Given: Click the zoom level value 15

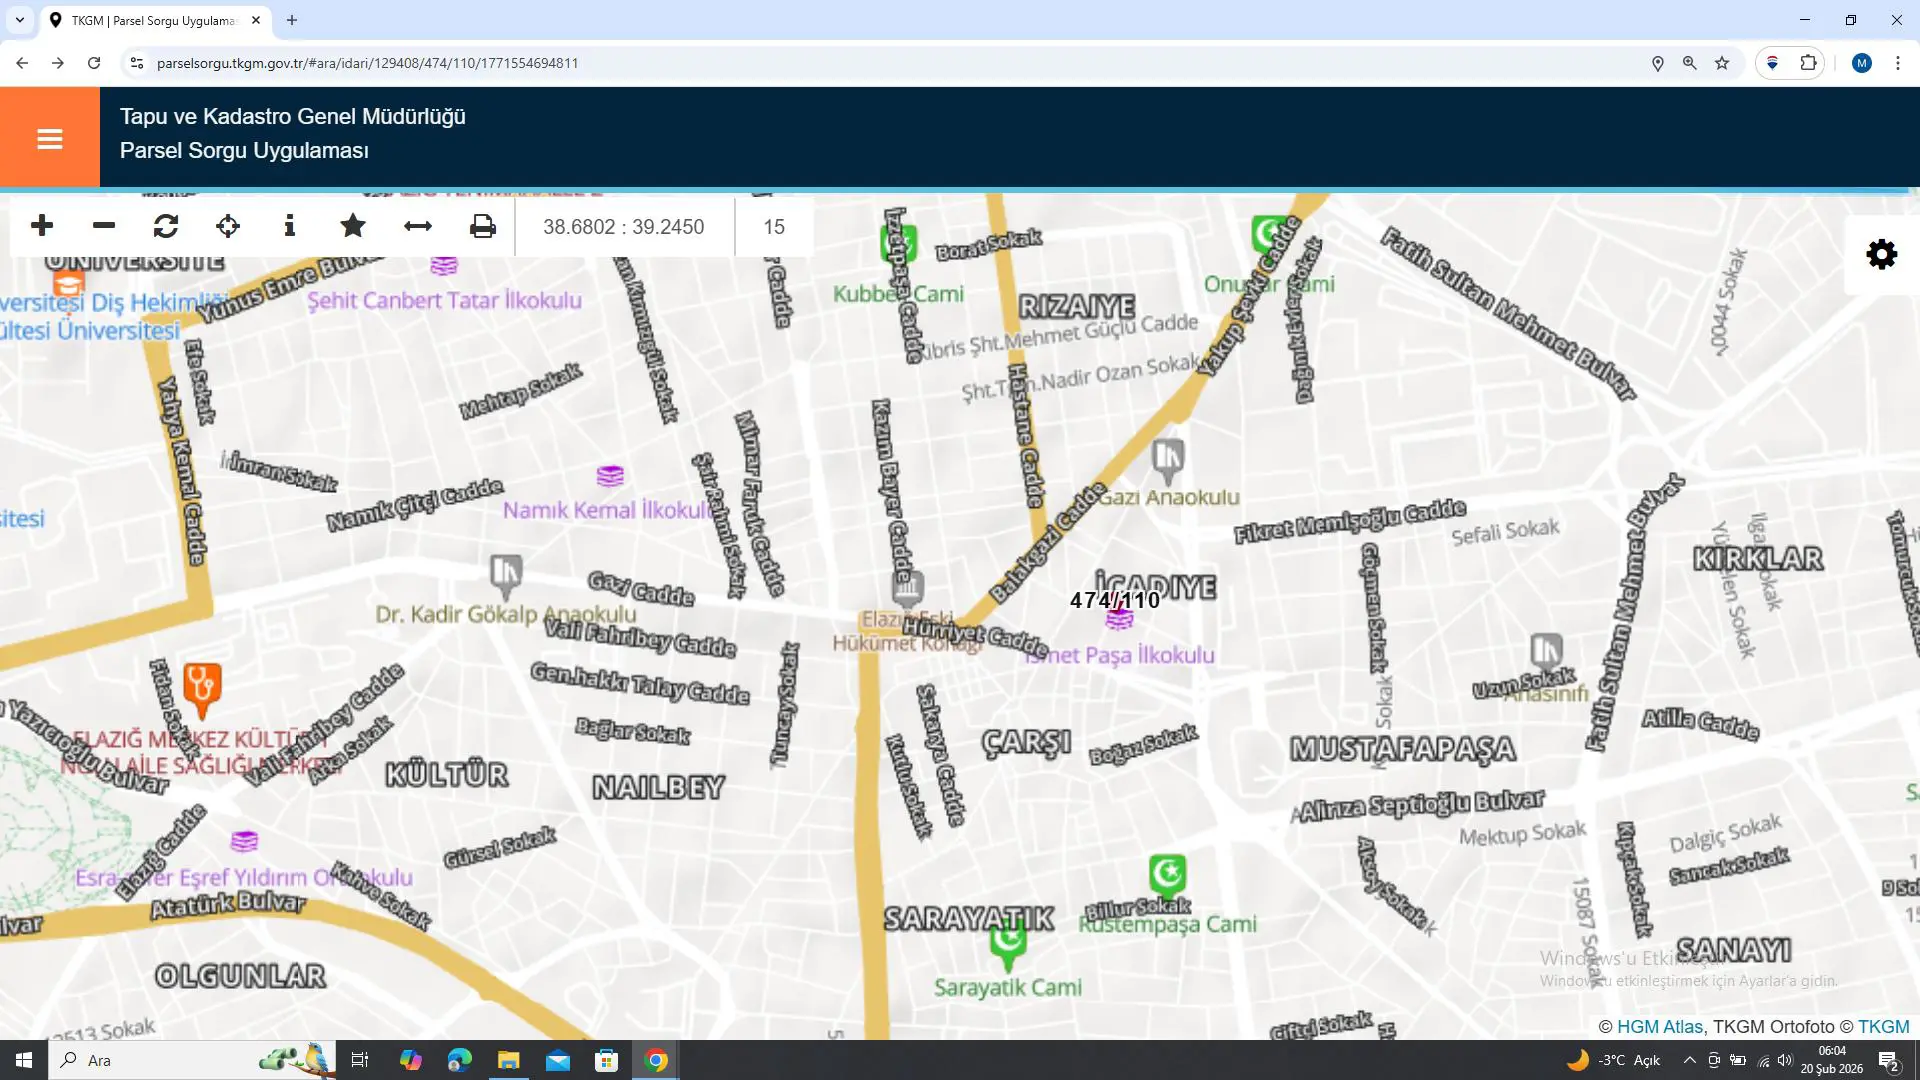Looking at the screenshot, I should pyautogui.click(x=774, y=227).
